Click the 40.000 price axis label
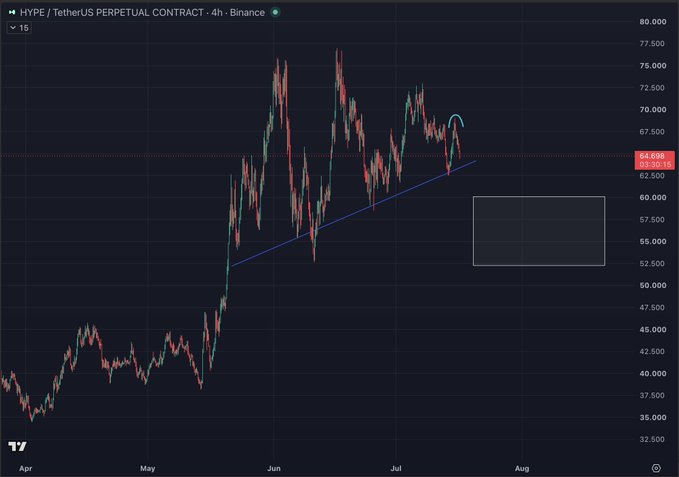Screen dimensions: 679x477 653,374
